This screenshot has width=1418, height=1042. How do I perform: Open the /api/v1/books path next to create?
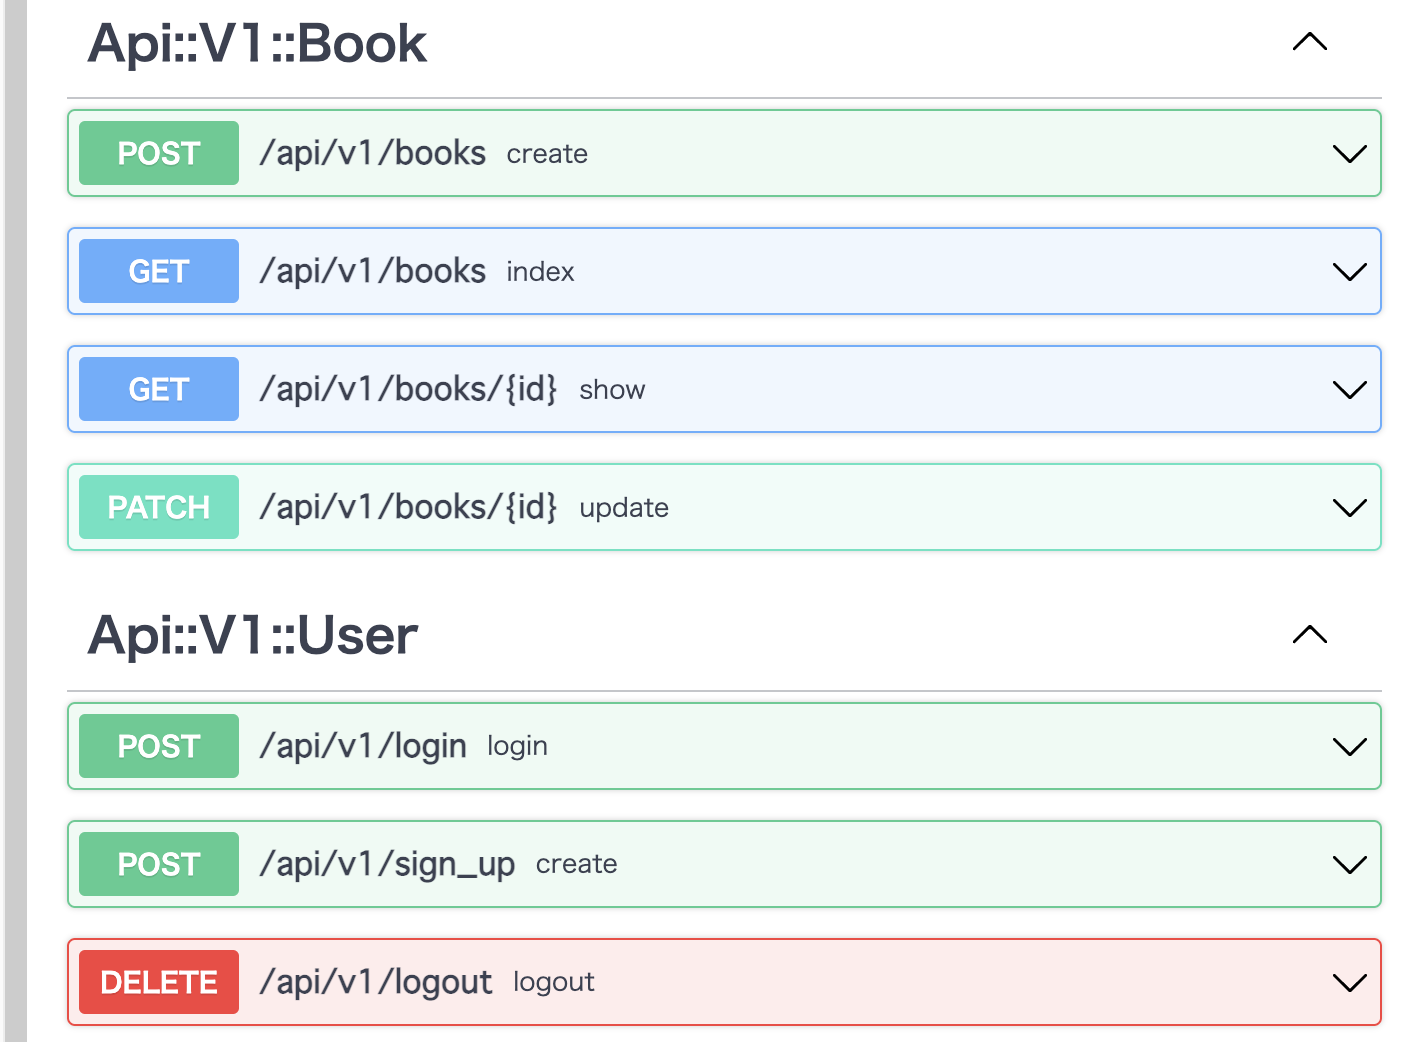pyautogui.click(x=372, y=153)
